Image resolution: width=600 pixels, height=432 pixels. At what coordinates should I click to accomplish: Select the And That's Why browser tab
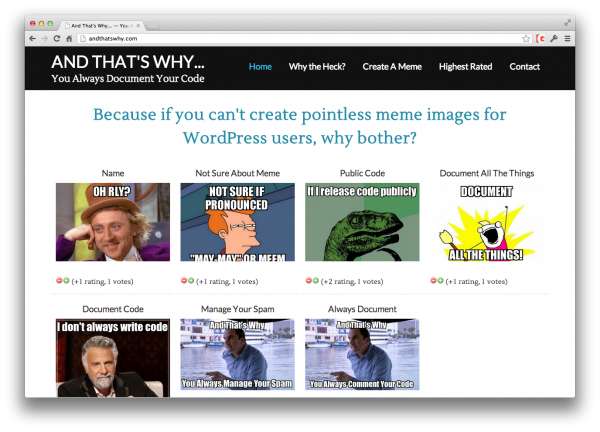(x=101, y=26)
